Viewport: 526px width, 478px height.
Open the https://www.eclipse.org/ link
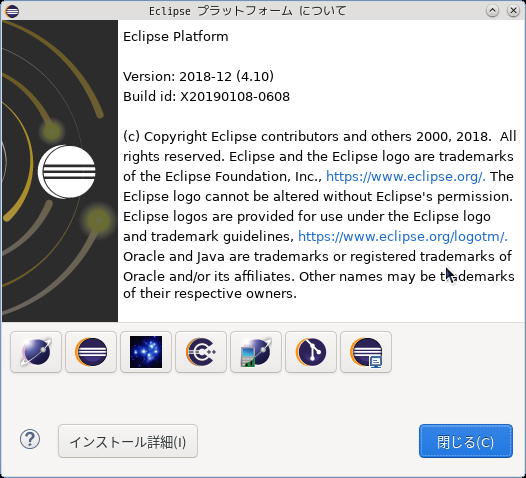[406, 176]
